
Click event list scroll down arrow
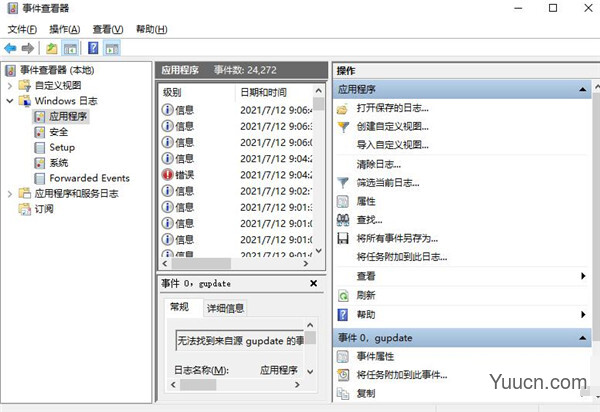coord(318,251)
